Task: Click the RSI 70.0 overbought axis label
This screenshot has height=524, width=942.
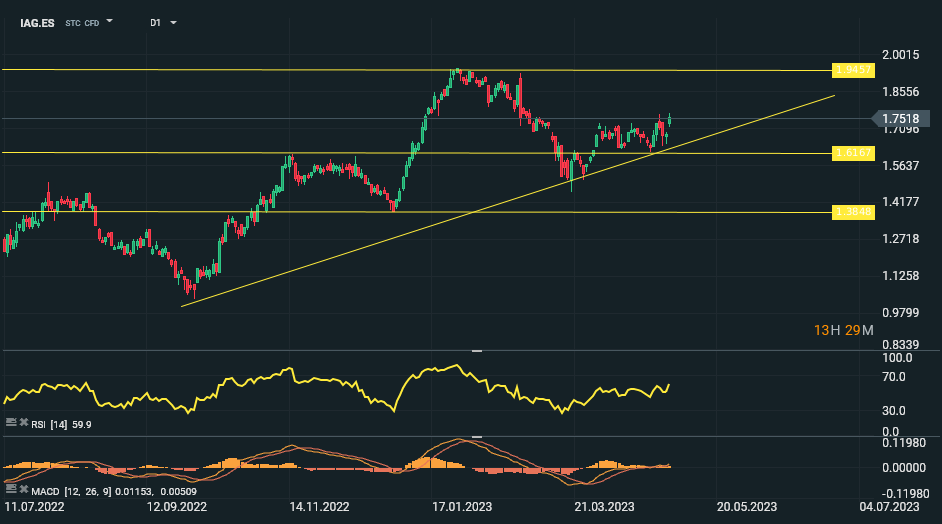Action: point(893,377)
